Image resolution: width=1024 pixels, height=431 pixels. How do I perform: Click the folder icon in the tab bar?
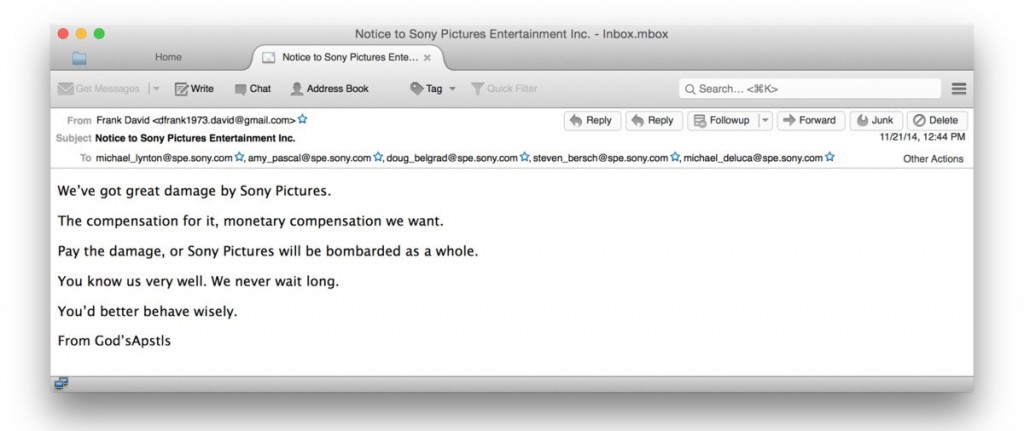click(x=79, y=58)
